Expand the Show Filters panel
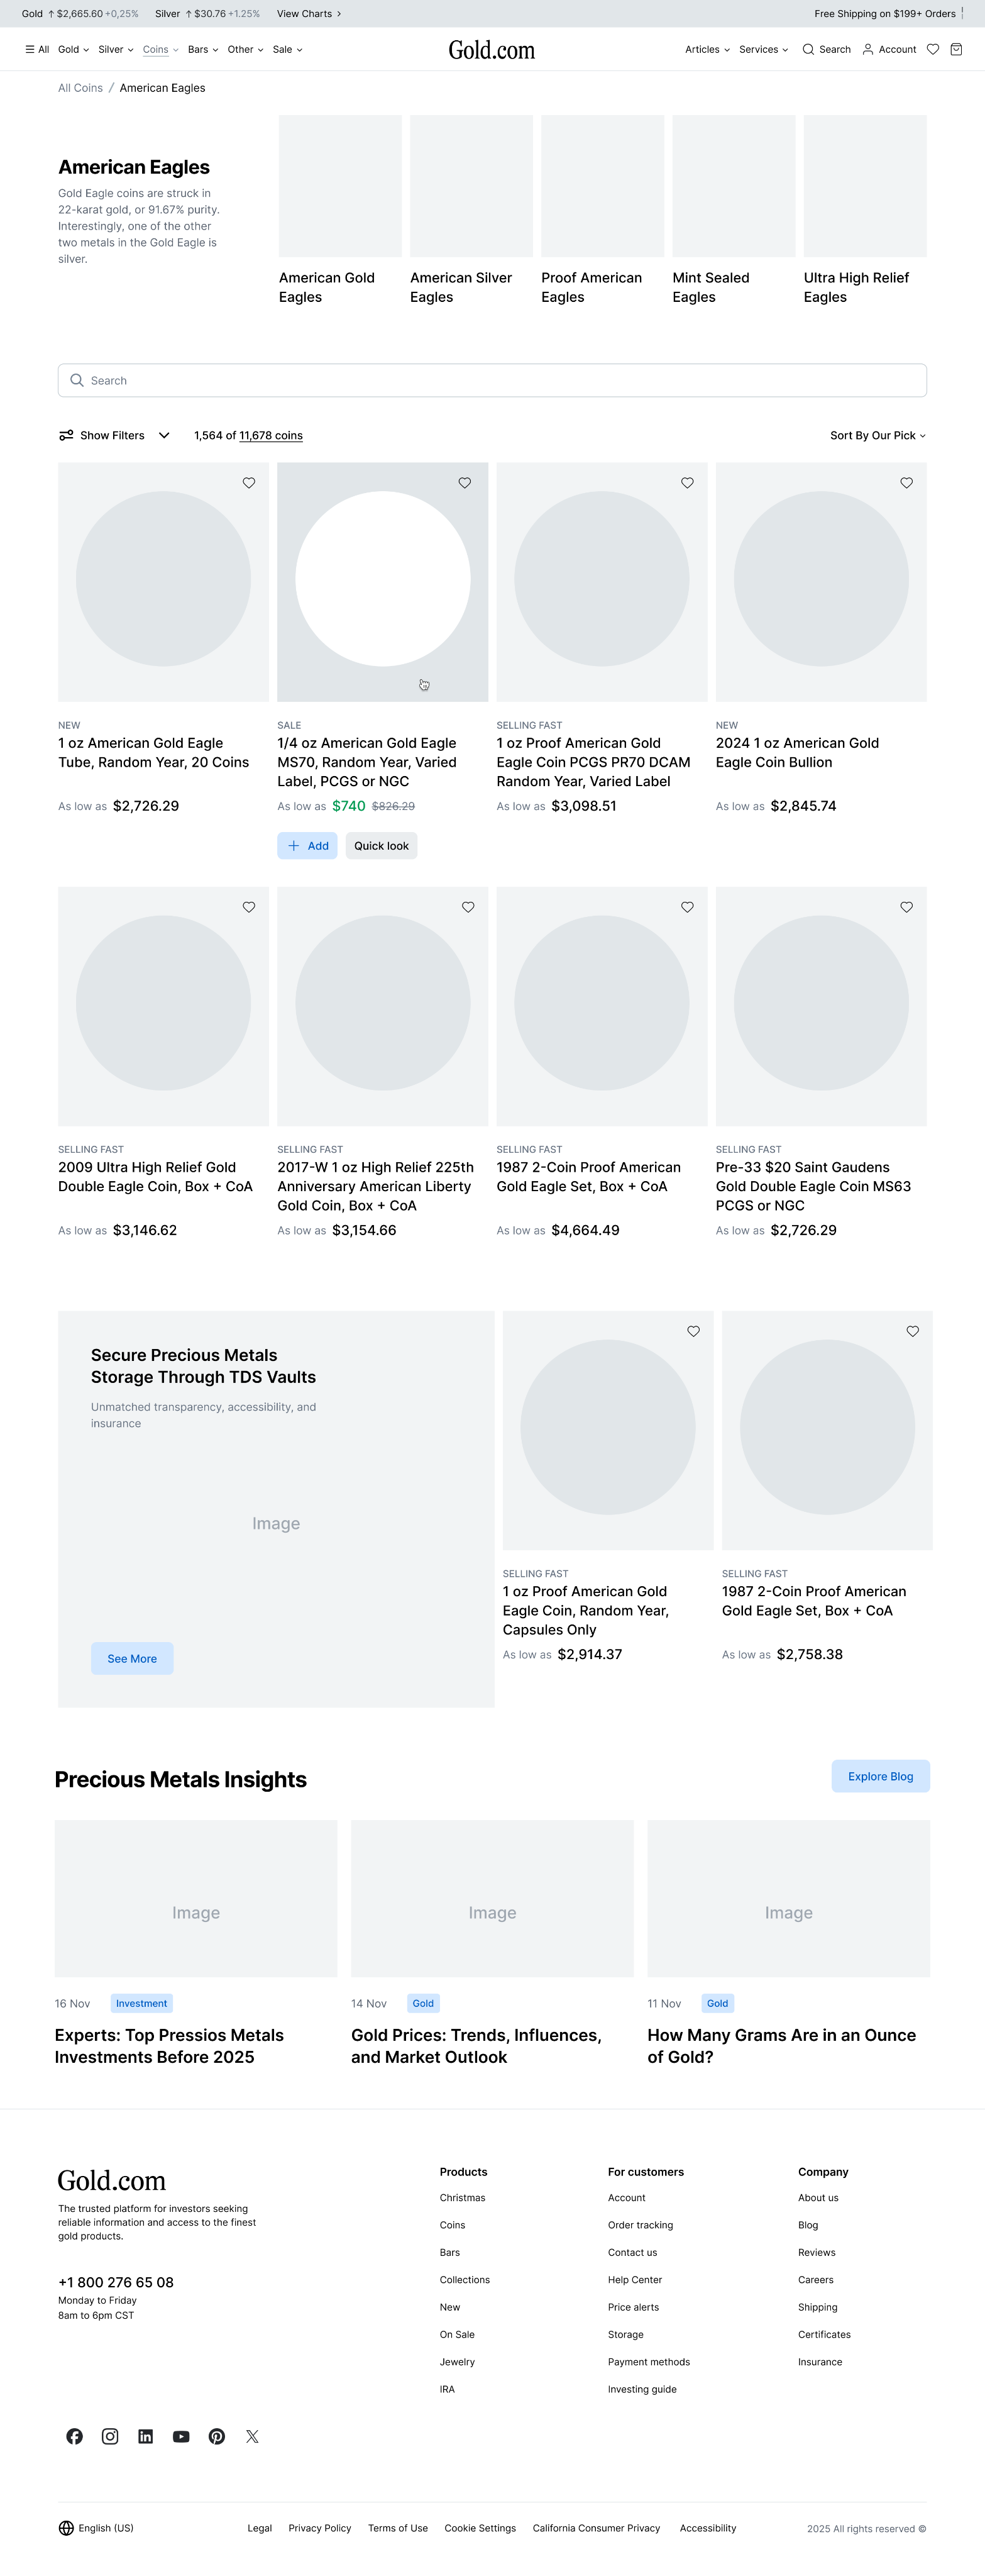Screen dimensions: 985x2576 [114, 435]
